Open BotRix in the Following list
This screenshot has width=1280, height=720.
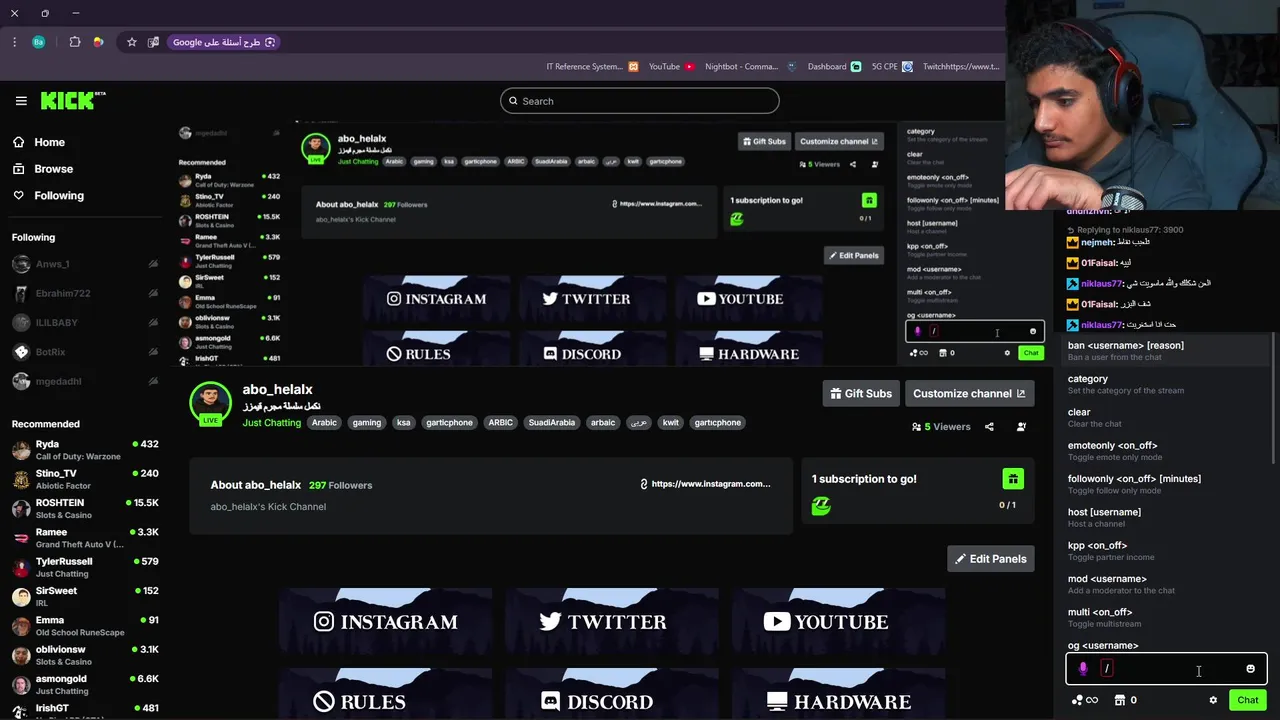pos(85,352)
